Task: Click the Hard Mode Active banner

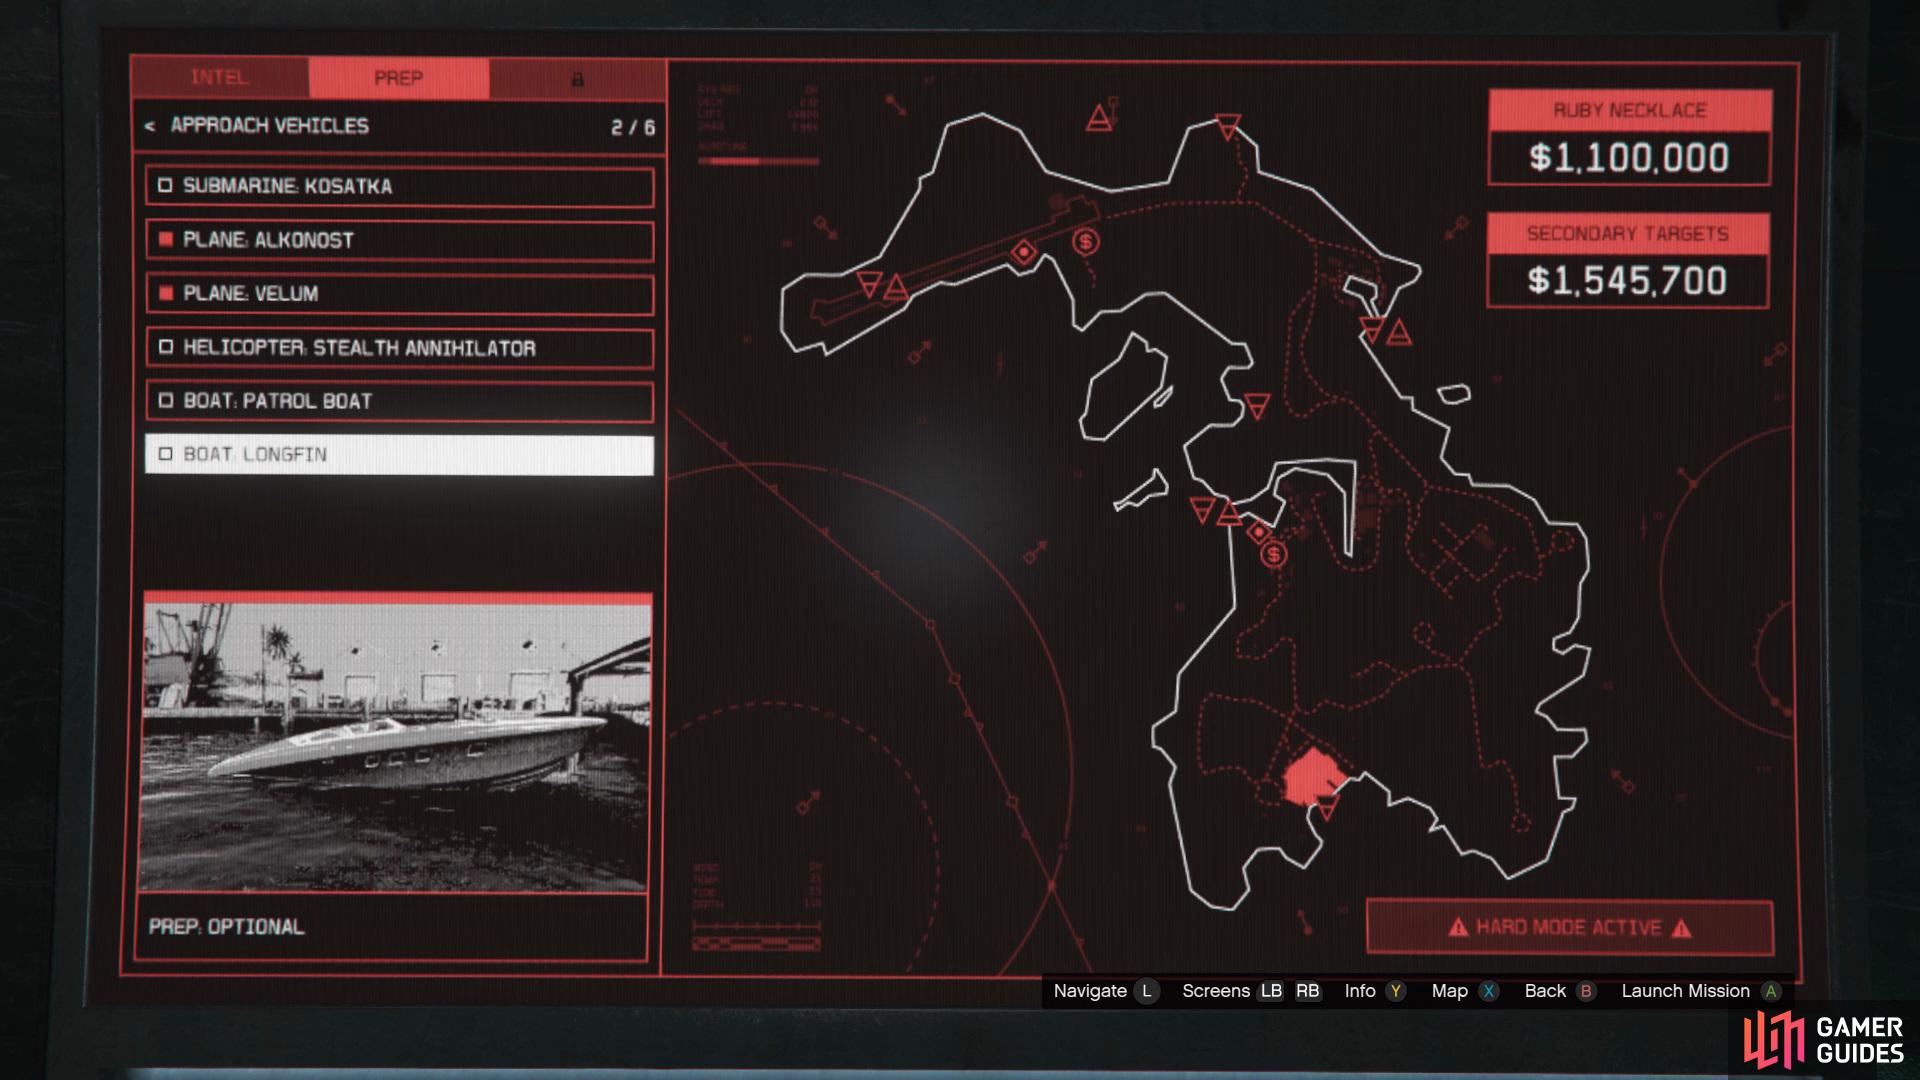Action: pyautogui.click(x=1570, y=928)
